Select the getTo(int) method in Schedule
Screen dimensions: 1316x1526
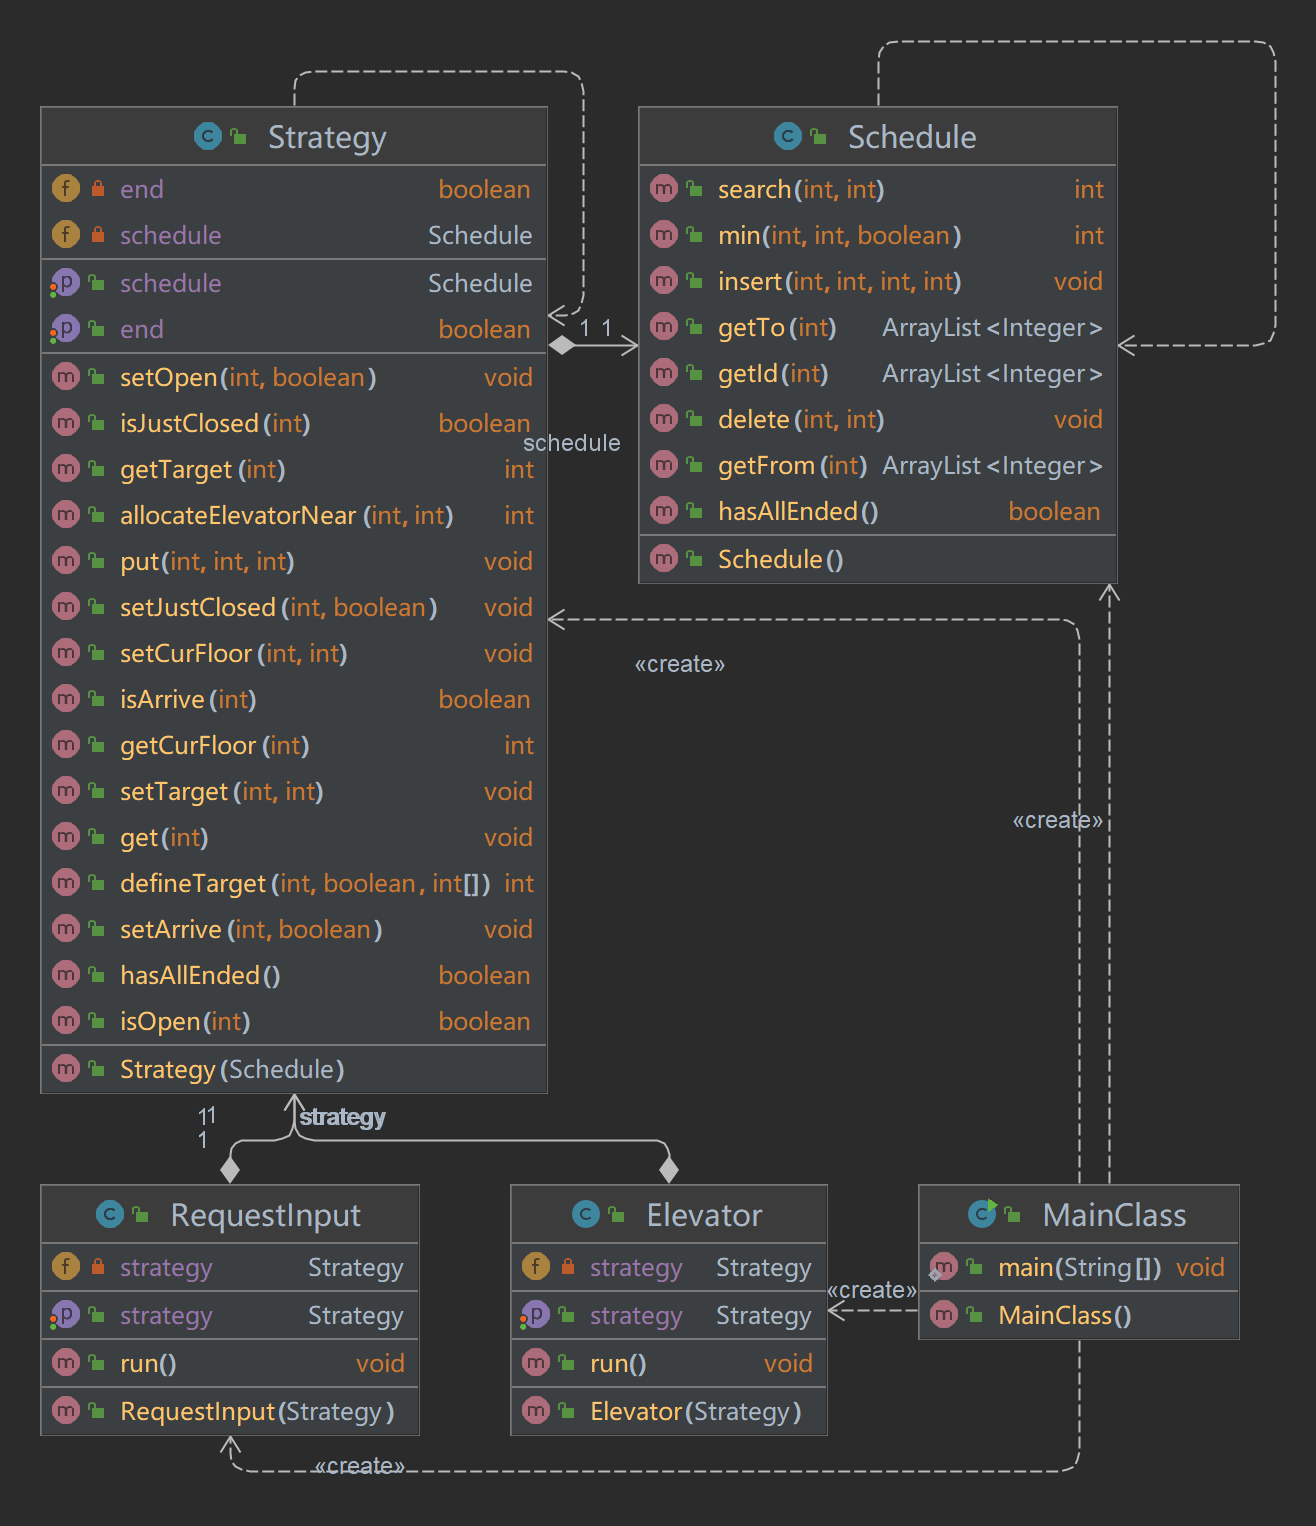pos(878,327)
